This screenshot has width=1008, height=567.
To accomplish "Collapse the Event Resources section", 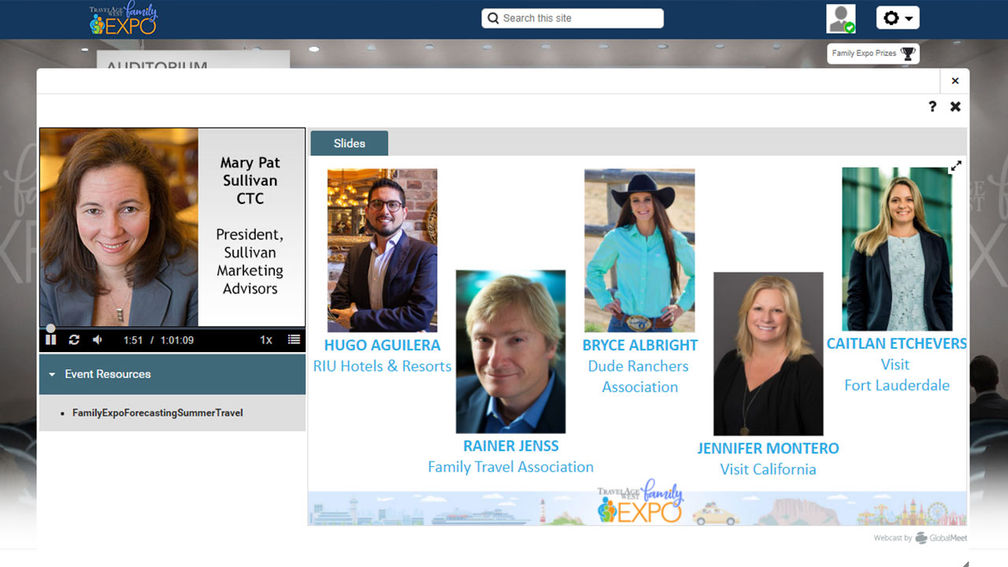I will (x=172, y=374).
